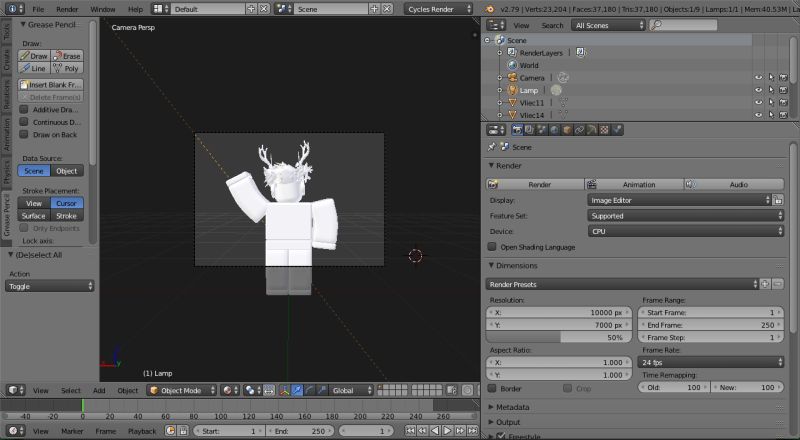
Task: Toggle visibility eye for the Lamp row
Action: click(x=759, y=90)
